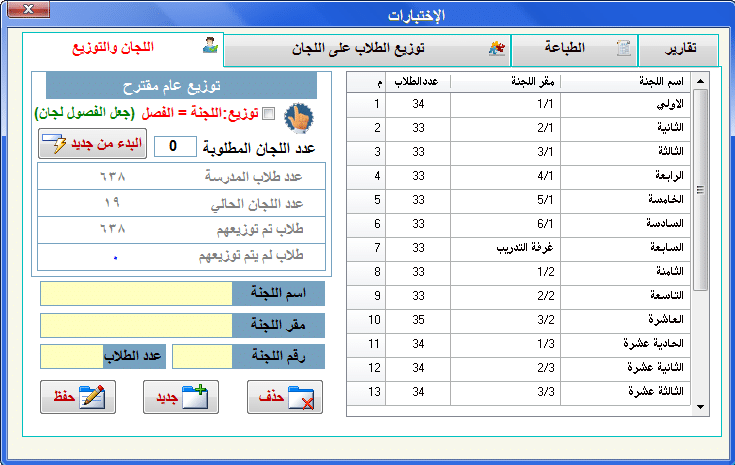Click the user icon on اللجان والتوزيع tab
735x465 pixels.
click(210, 45)
